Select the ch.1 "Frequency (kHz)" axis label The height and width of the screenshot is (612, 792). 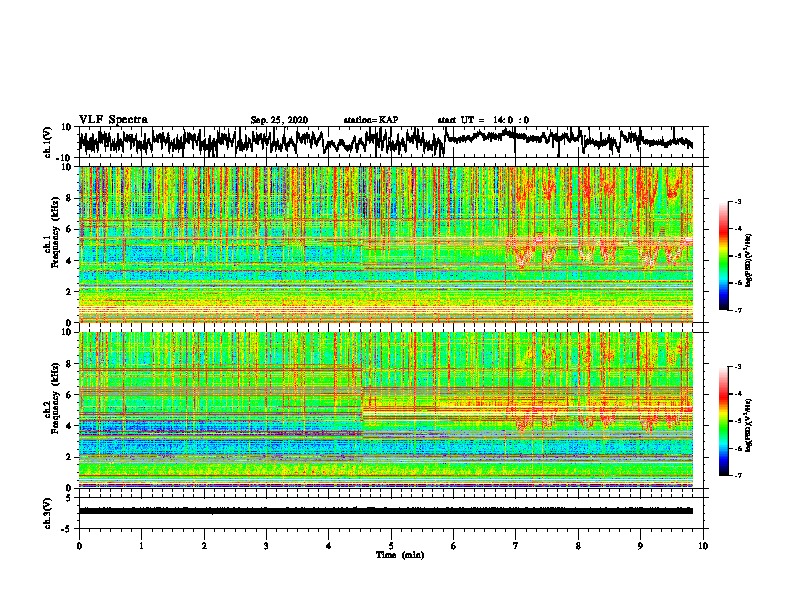pyautogui.click(x=55, y=232)
